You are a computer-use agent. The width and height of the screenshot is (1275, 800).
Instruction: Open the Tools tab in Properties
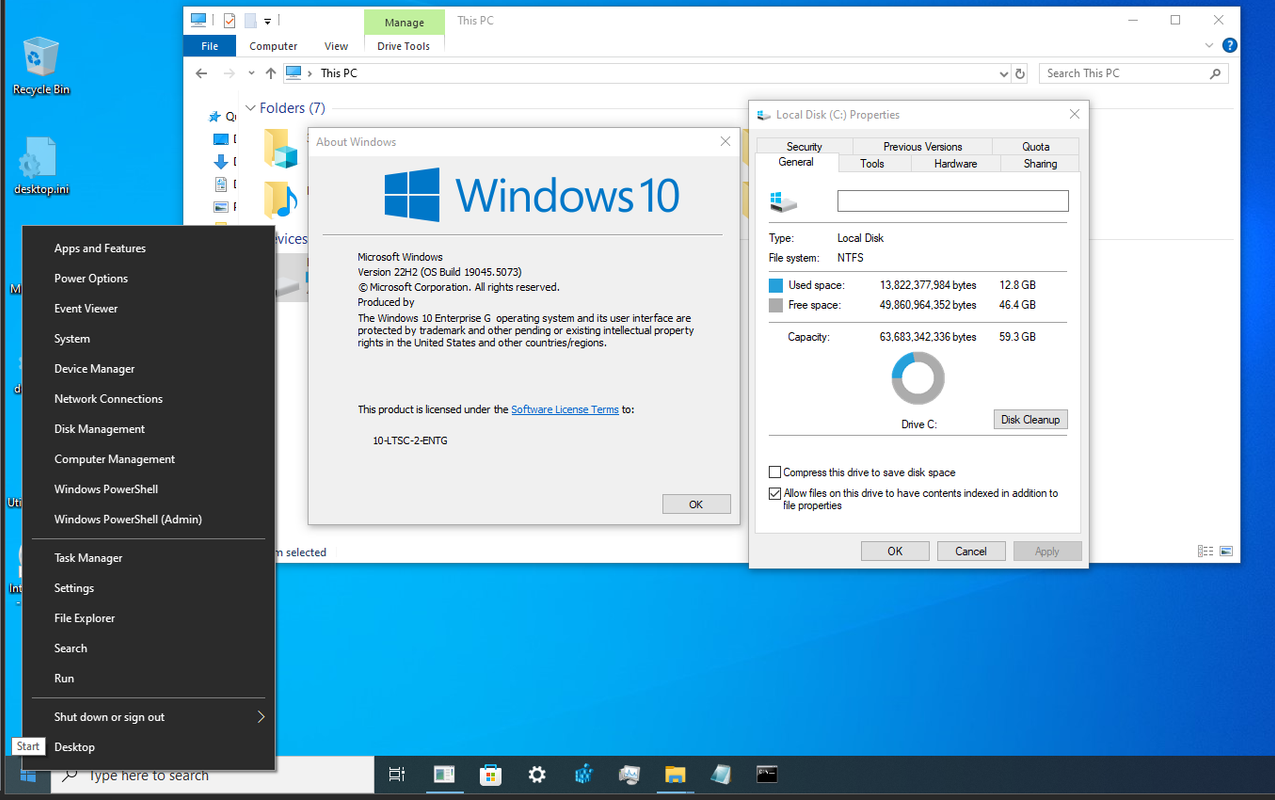[x=872, y=163]
